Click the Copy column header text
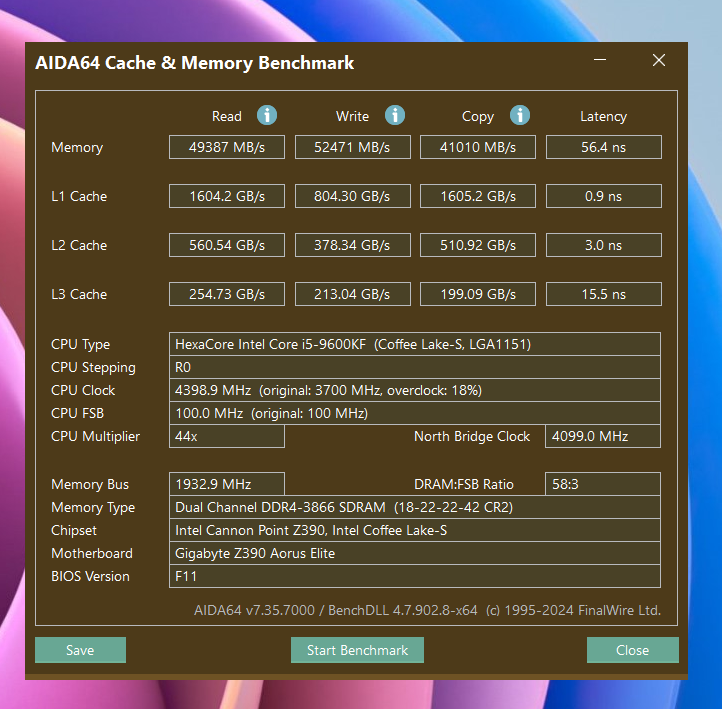This screenshot has width=722, height=709. pyautogui.click(x=478, y=116)
